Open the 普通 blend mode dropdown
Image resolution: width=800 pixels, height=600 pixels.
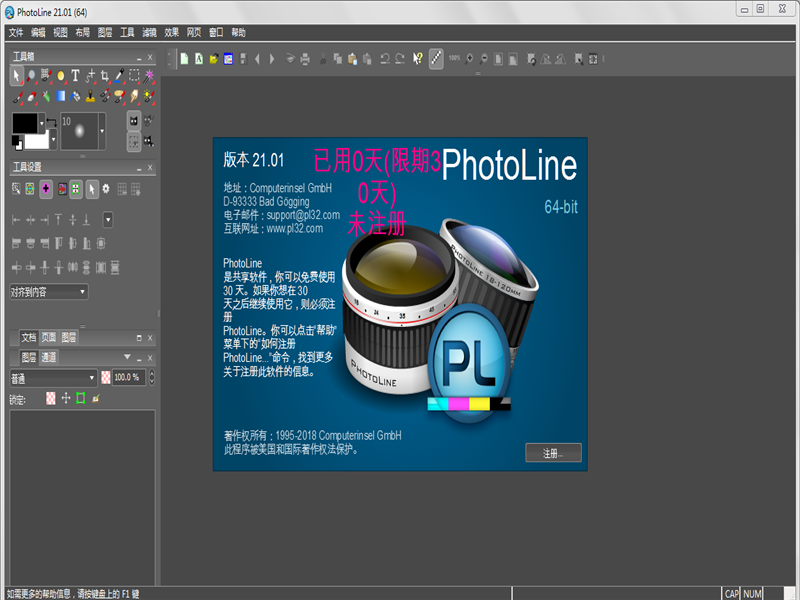point(53,378)
